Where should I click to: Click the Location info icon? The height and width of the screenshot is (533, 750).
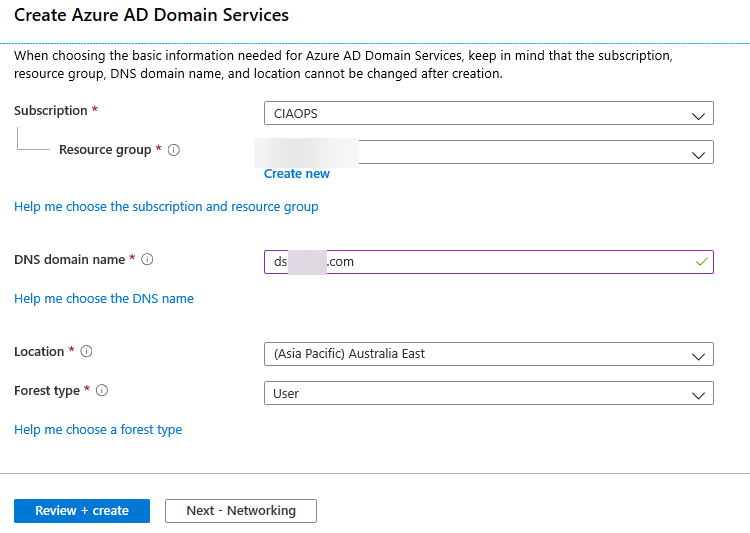[86, 352]
